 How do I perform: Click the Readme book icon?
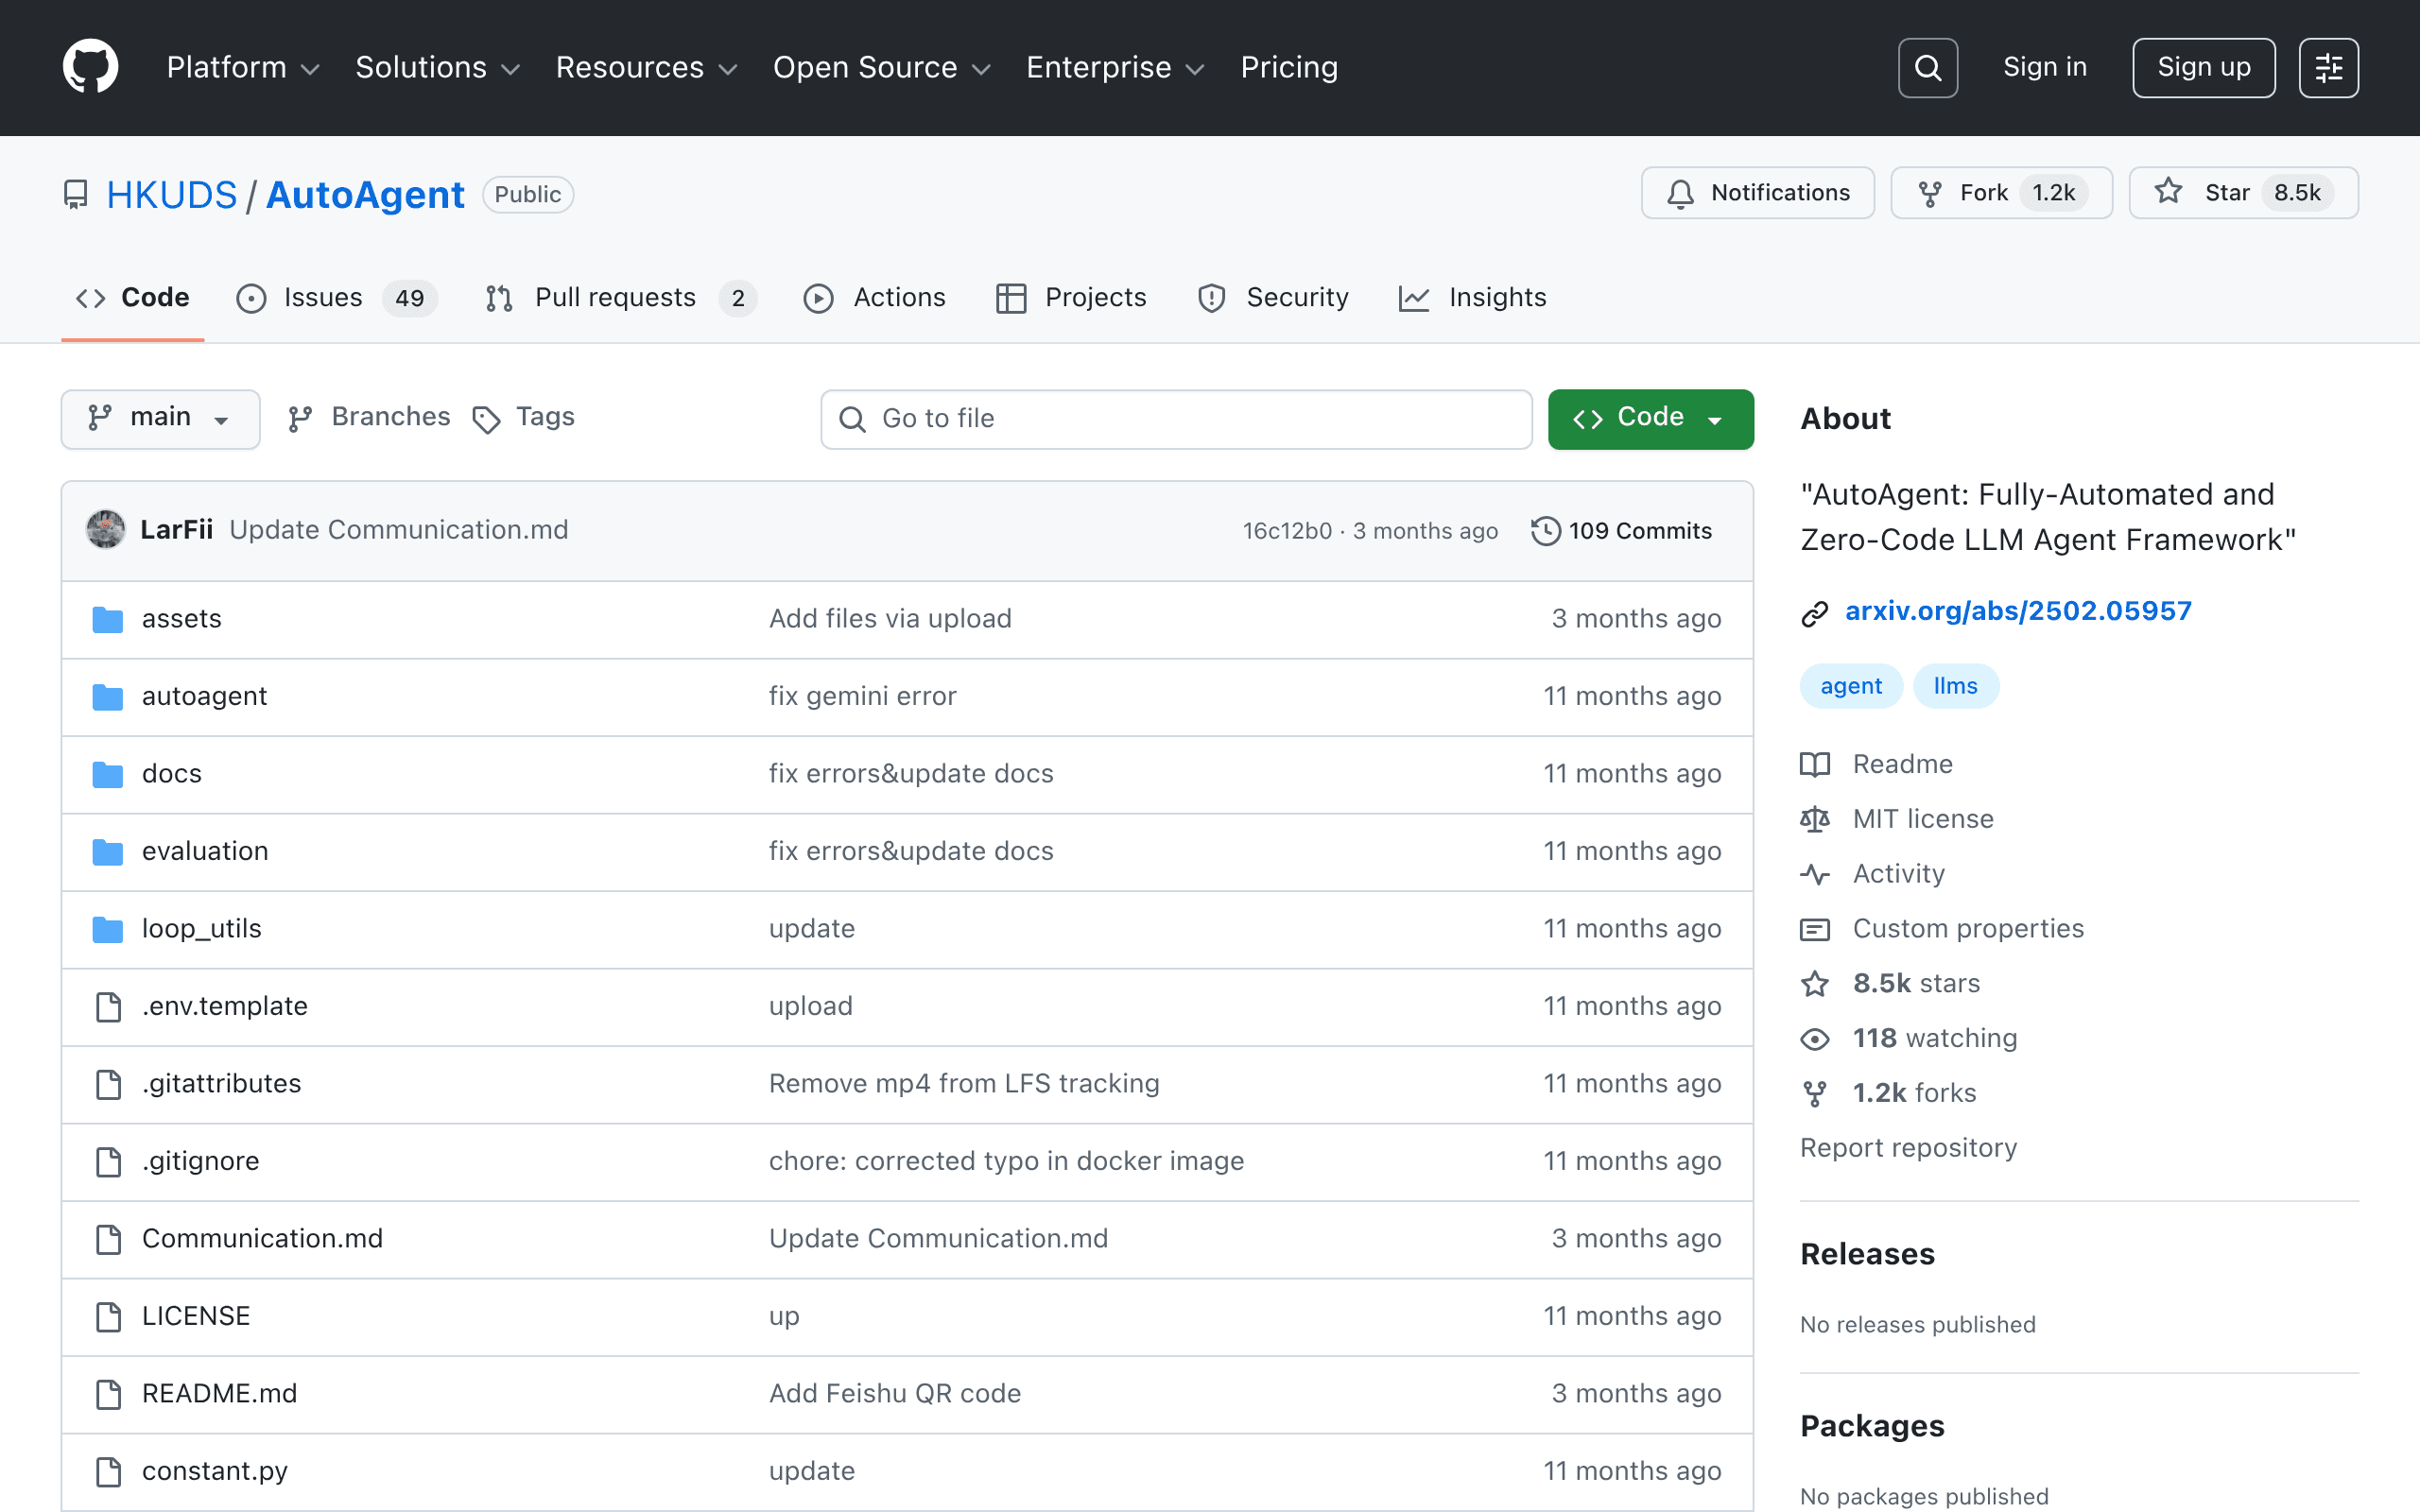click(x=1814, y=765)
